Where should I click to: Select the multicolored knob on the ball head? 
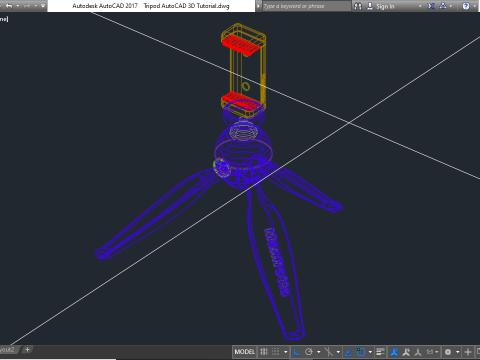[x=222, y=167]
